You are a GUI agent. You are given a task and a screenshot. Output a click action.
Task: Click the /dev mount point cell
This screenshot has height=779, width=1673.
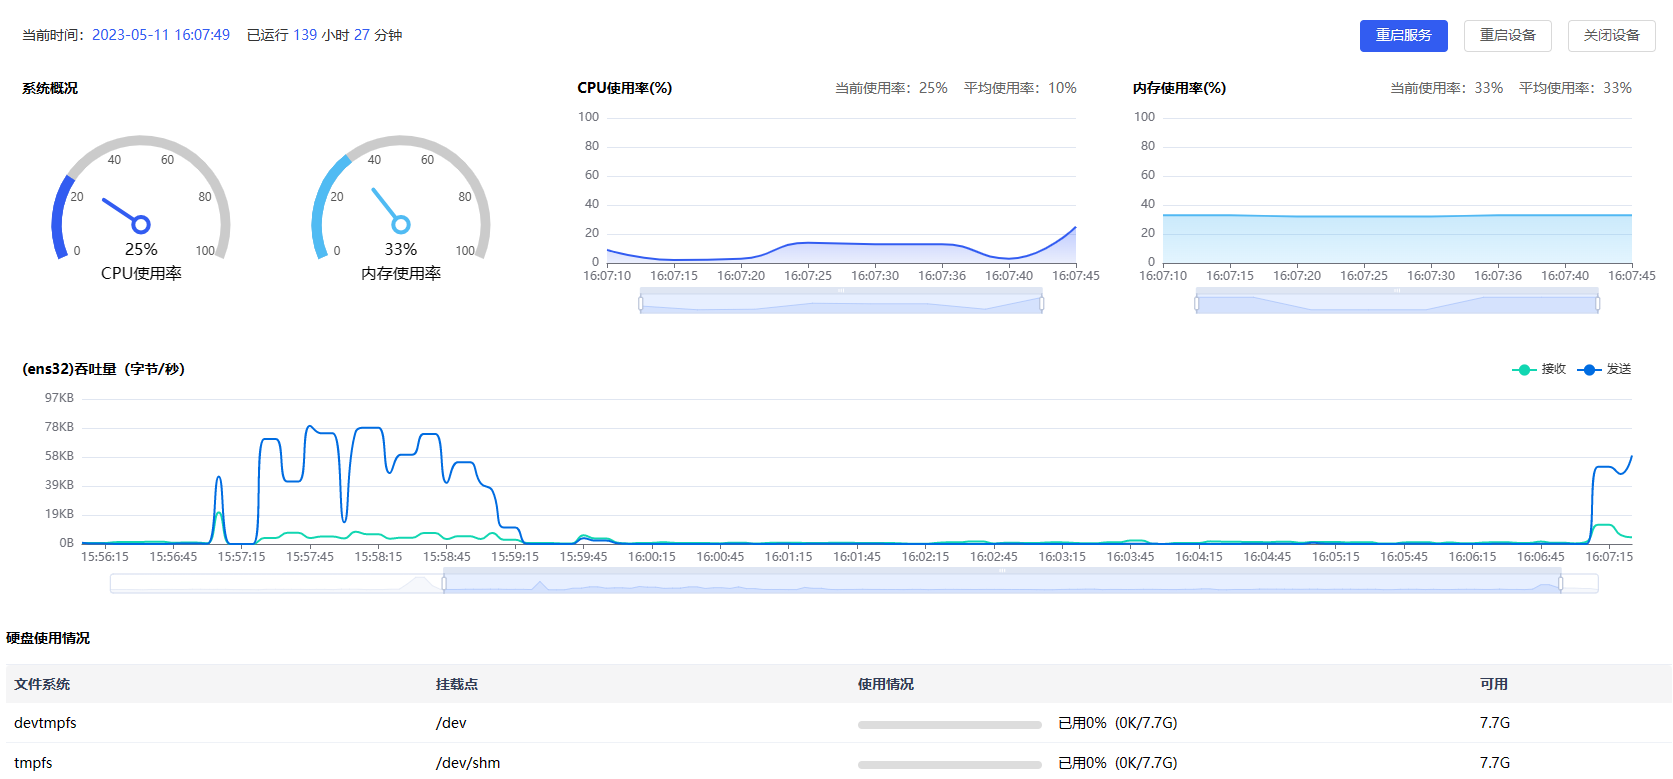pyautogui.click(x=451, y=723)
